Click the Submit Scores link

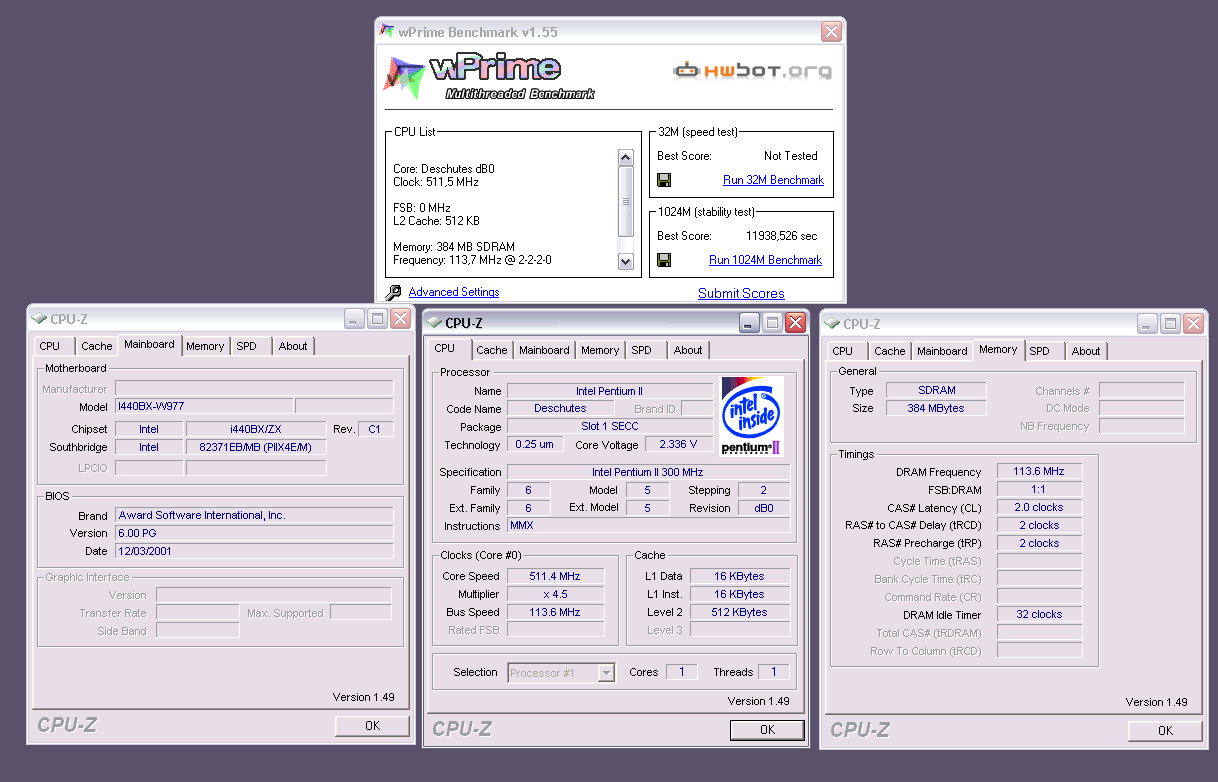741,293
